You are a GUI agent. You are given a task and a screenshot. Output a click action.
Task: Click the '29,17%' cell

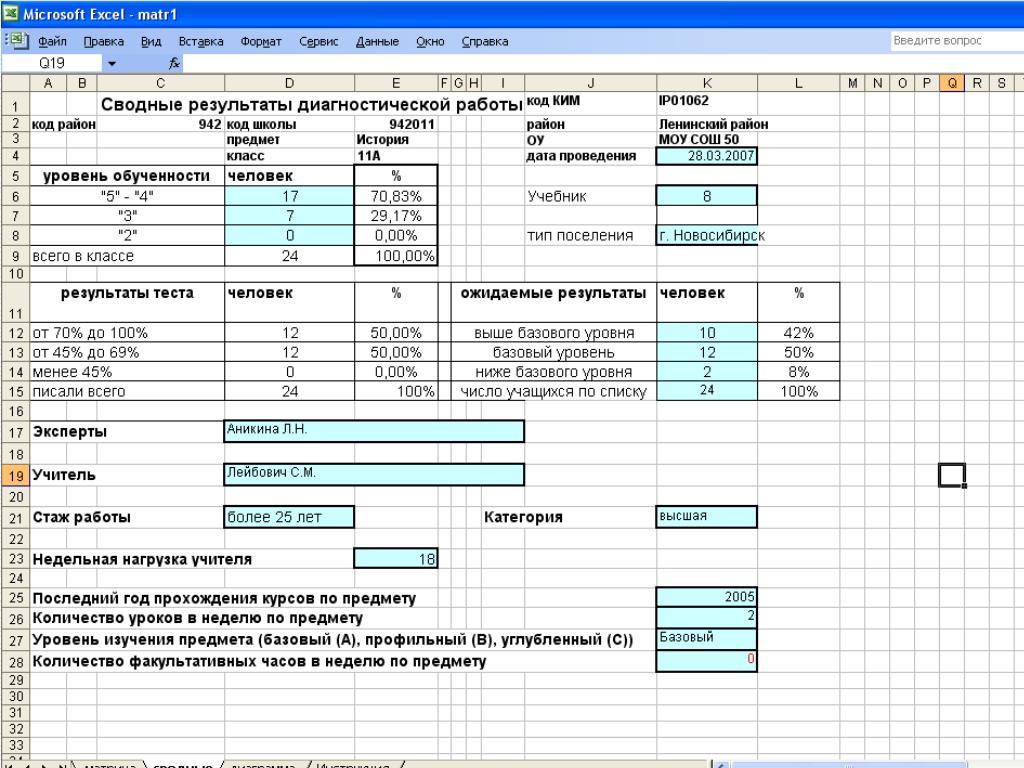pos(396,216)
